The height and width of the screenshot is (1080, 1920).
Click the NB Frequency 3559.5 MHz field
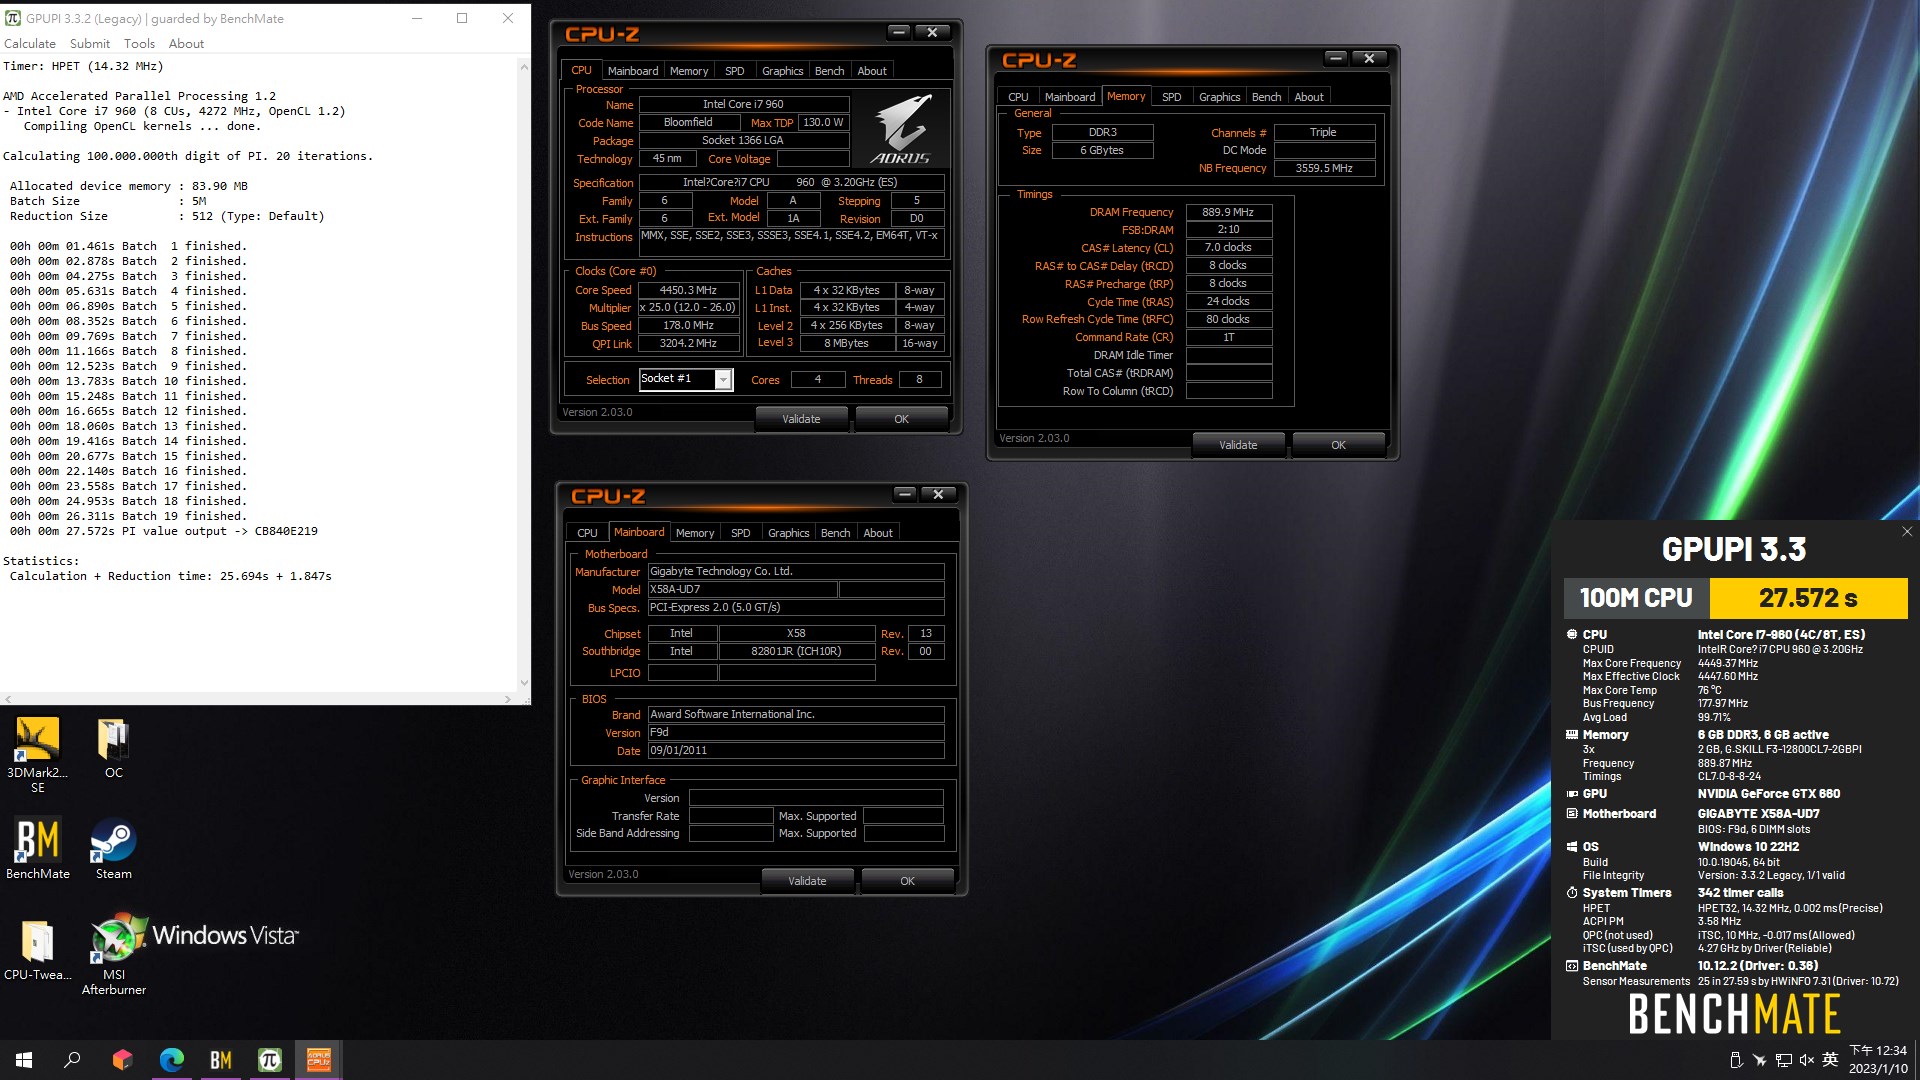[x=1324, y=168]
